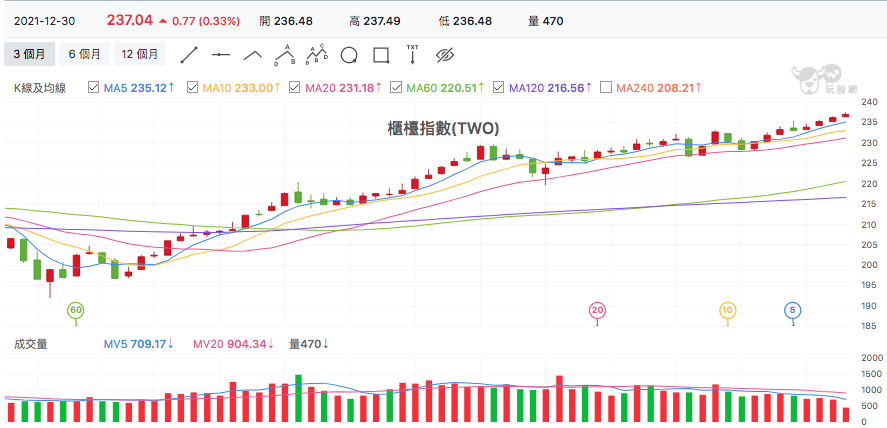This screenshot has height=428, width=887.
Task: Switch to the 12 個月 range tab
Action: click(x=140, y=54)
